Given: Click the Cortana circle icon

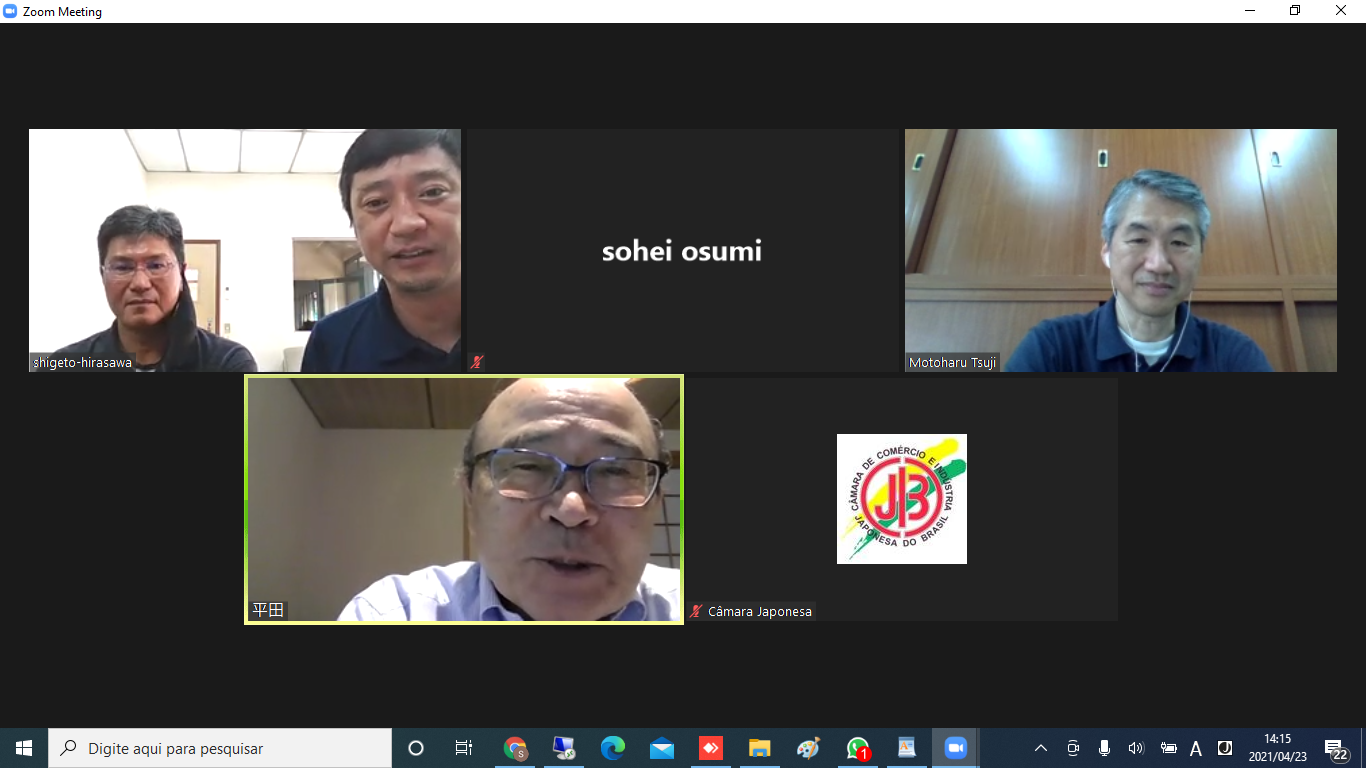Looking at the screenshot, I should 416,748.
